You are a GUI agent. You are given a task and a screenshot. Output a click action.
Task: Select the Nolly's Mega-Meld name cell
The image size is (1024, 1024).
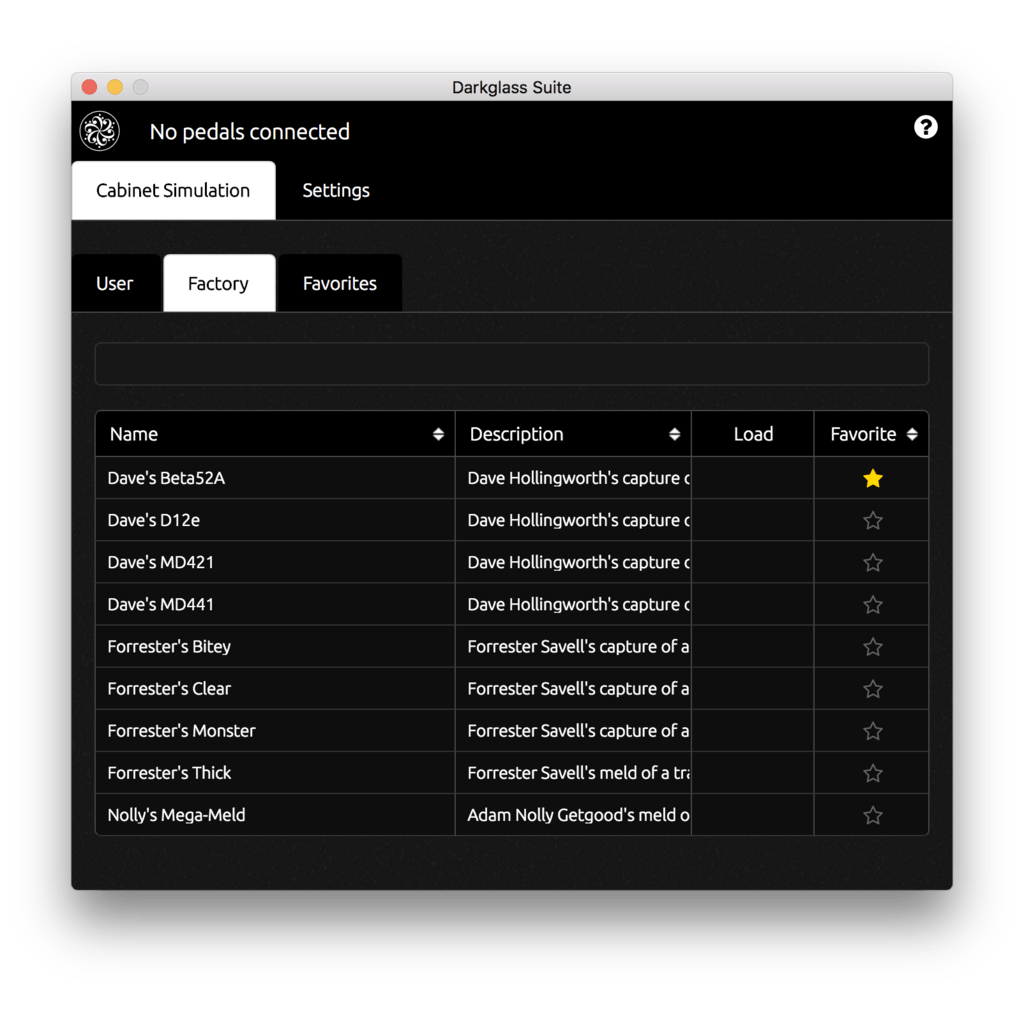176,815
